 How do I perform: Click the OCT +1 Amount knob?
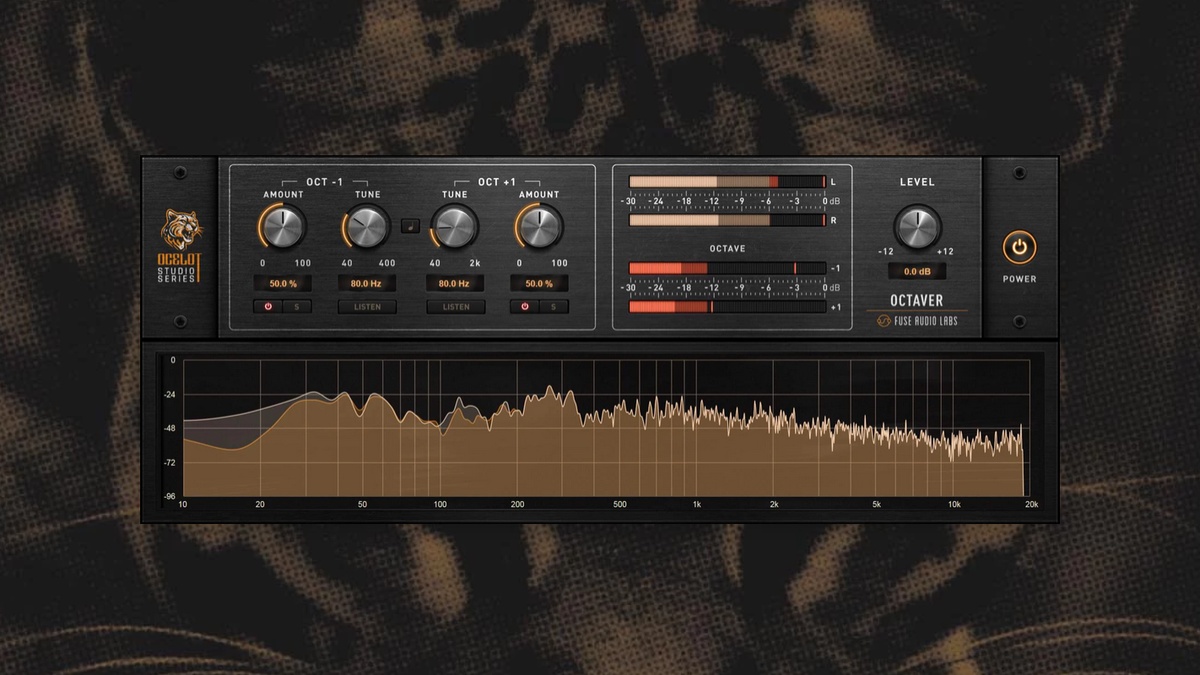tap(539, 227)
